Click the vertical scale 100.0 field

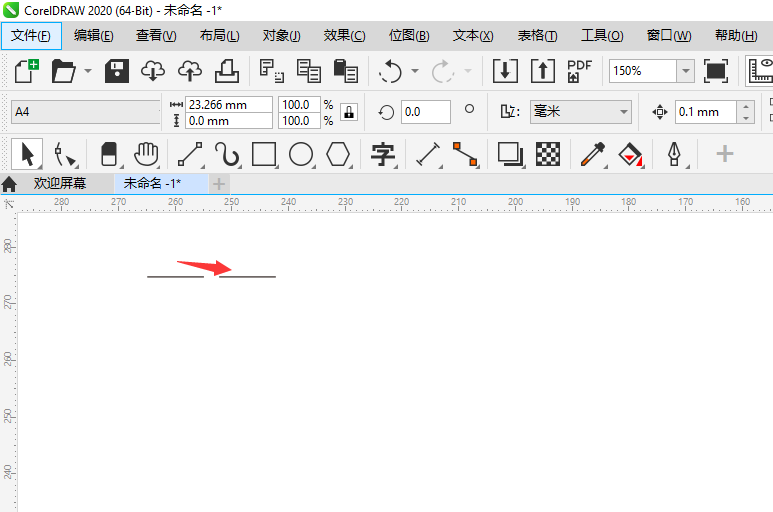coord(299,121)
